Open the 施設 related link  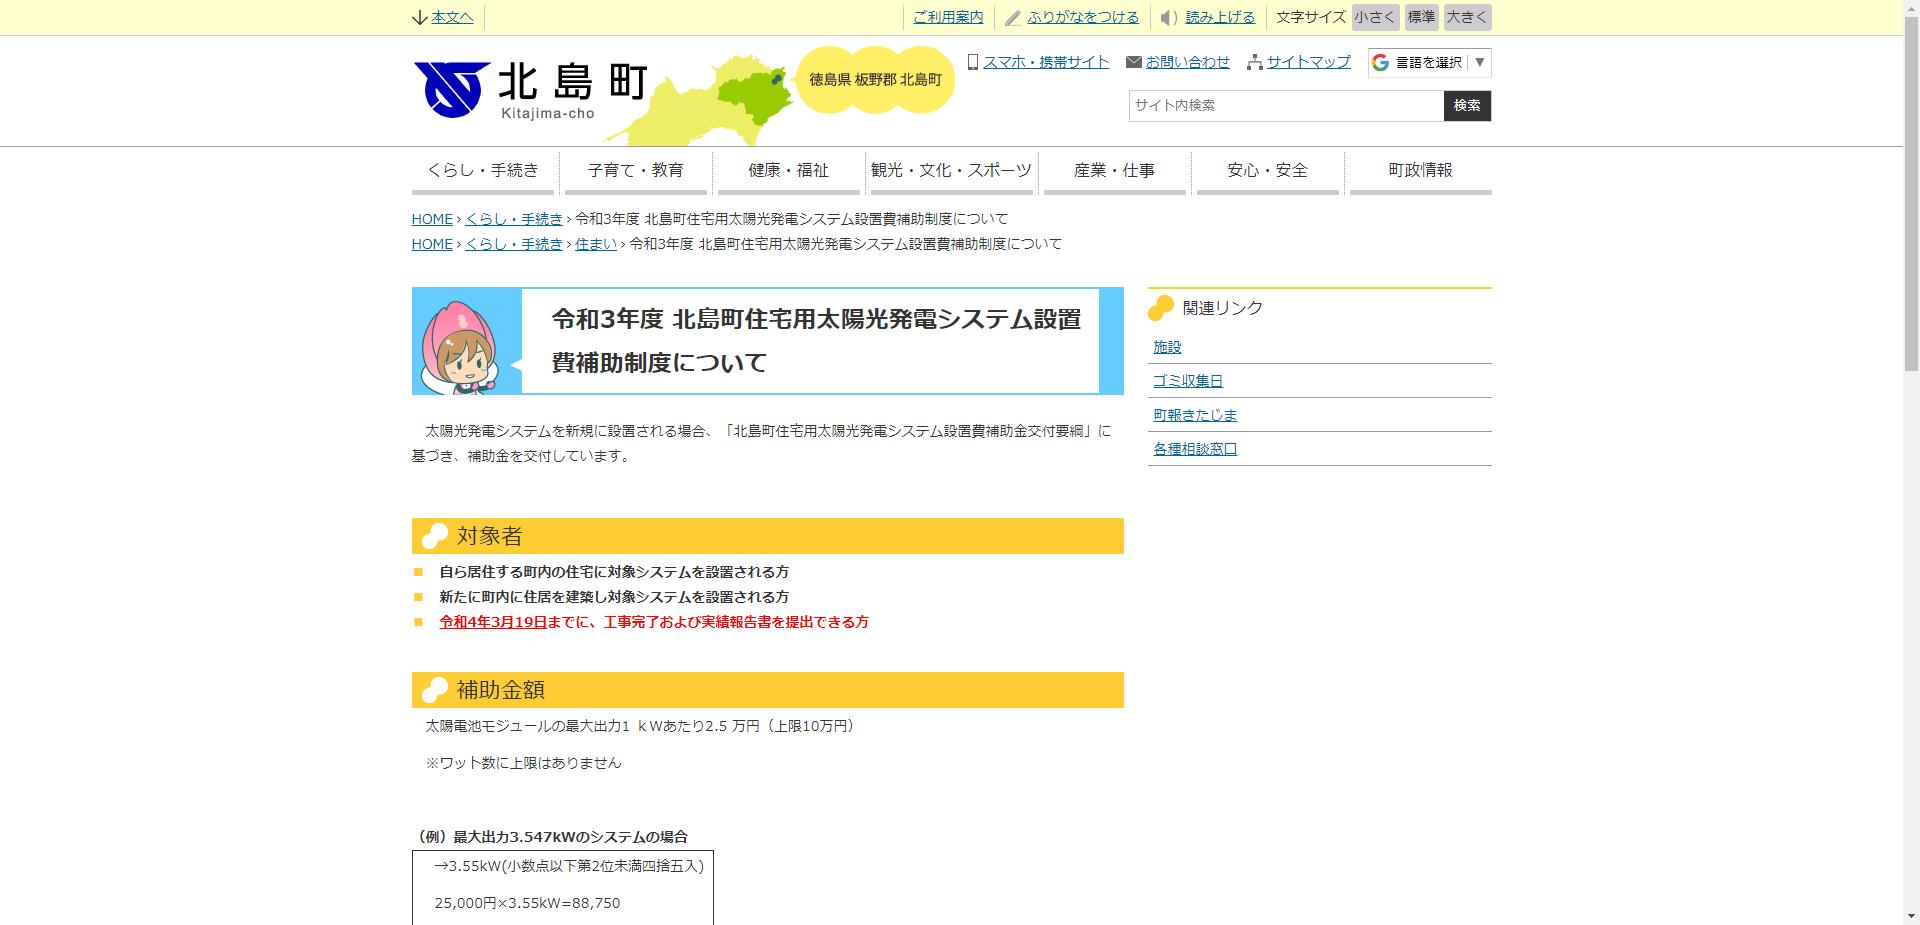tap(1166, 347)
